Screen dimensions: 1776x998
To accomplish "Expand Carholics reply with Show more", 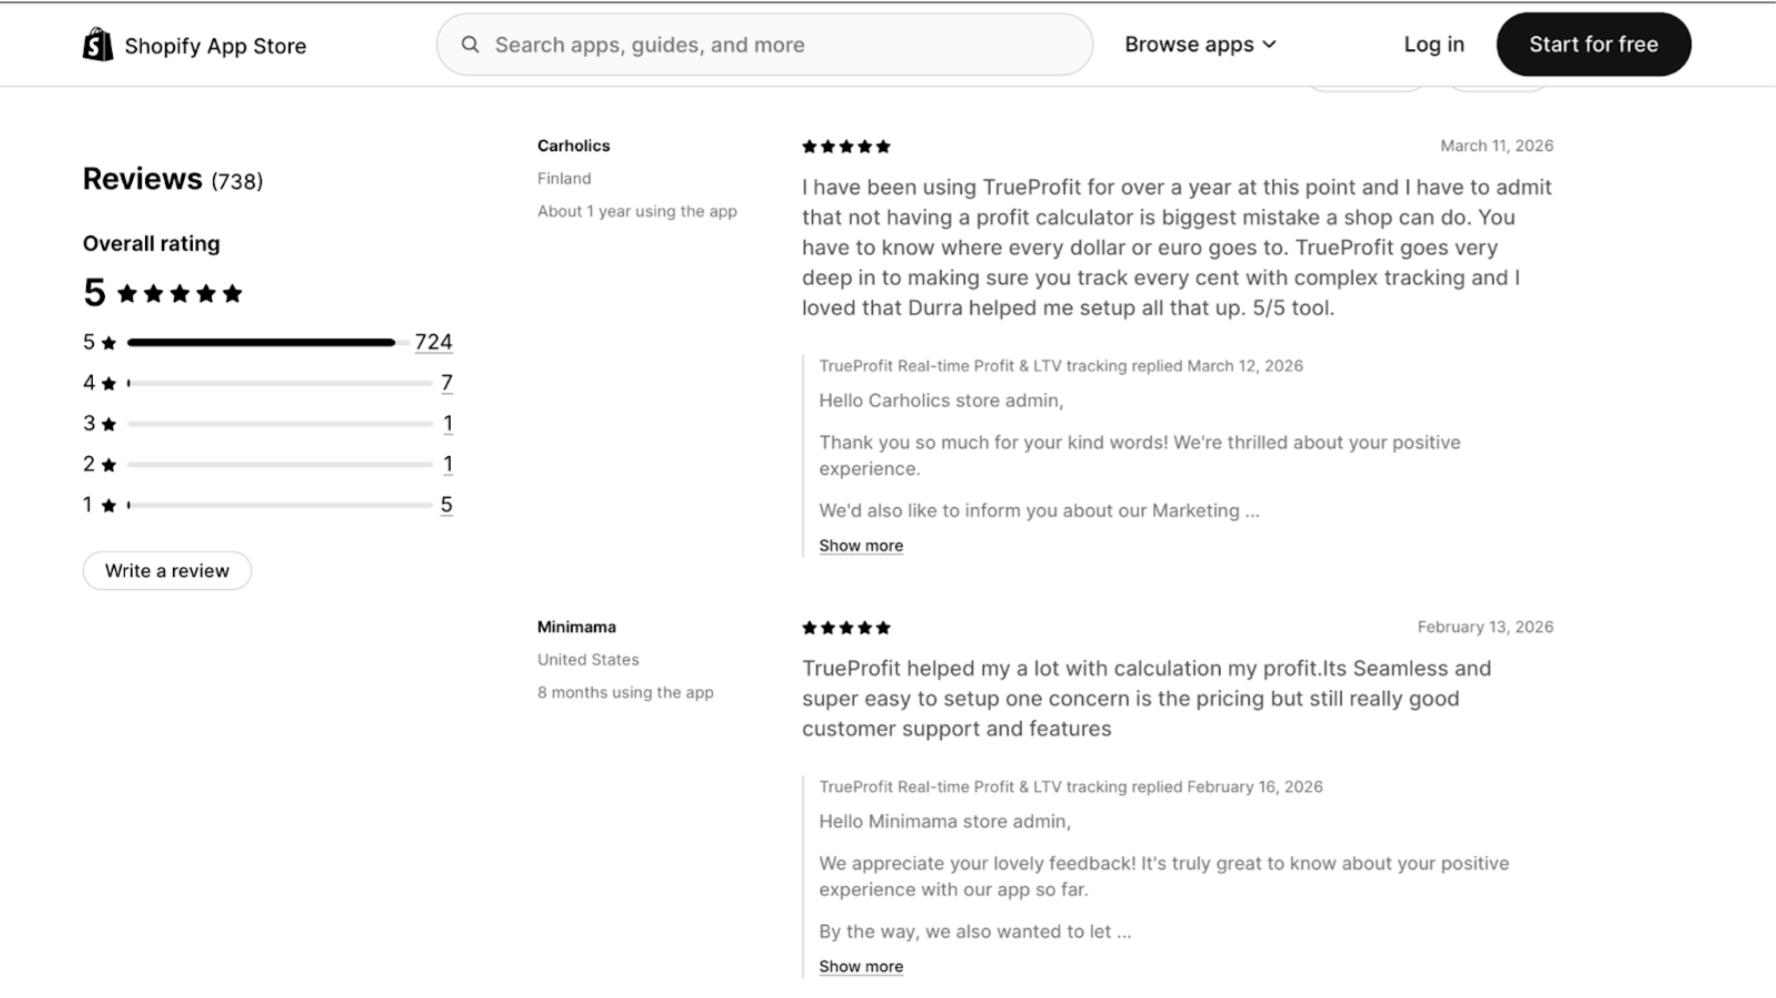I will (861, 546).
